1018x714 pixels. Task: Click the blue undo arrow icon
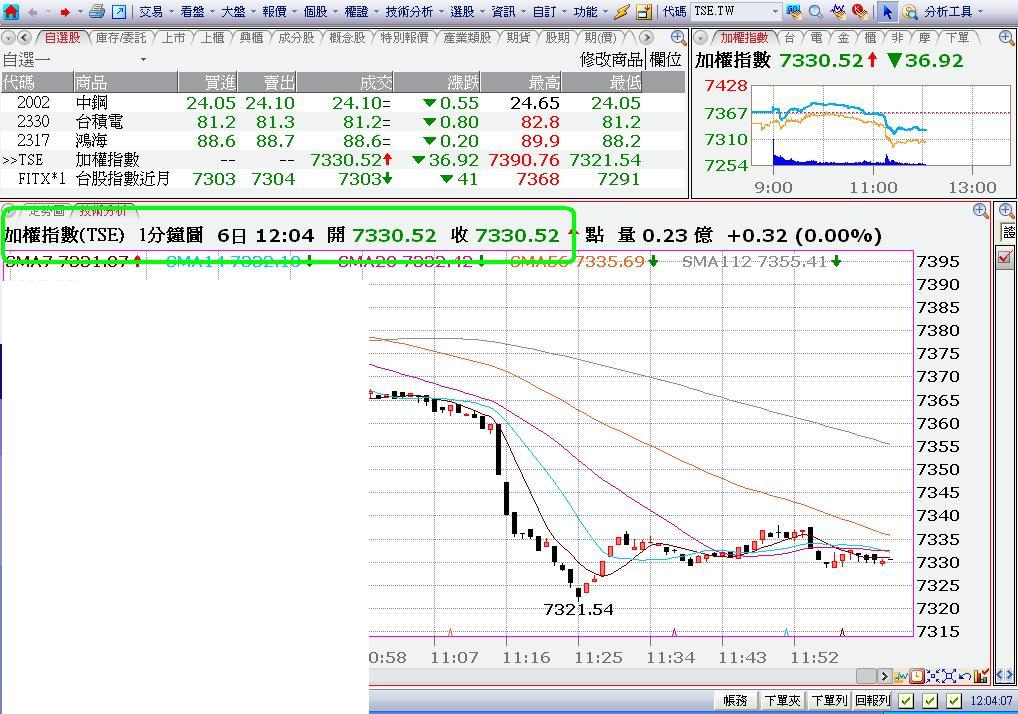964,676
